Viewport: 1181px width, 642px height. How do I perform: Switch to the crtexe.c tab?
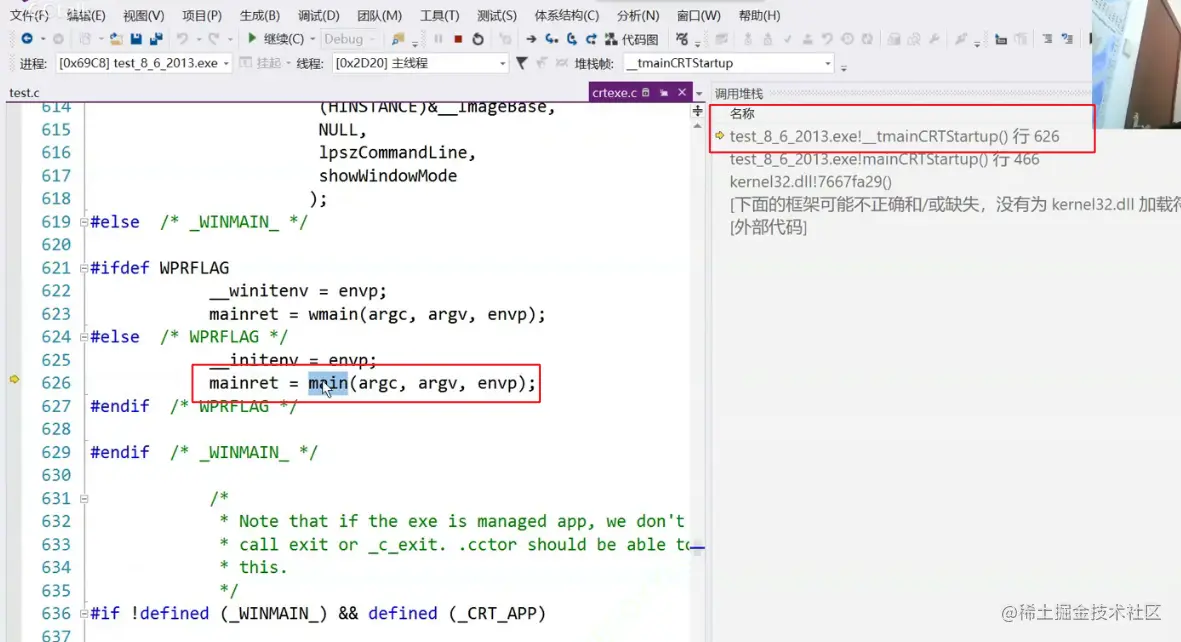point(615,93)
